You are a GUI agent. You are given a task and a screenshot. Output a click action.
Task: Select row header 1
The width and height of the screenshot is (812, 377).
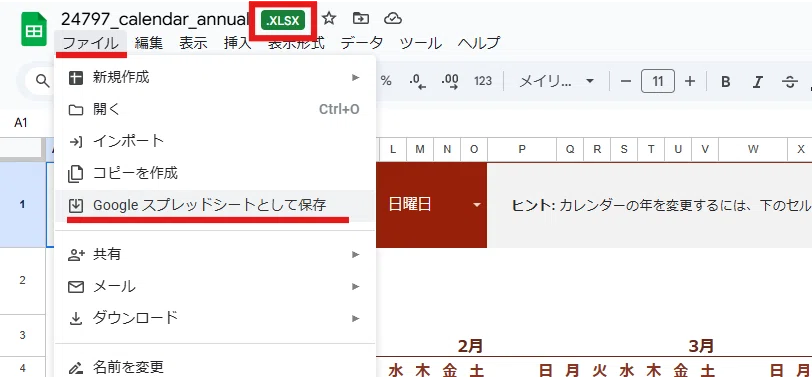pyautogui.click(x=22, y=205)
